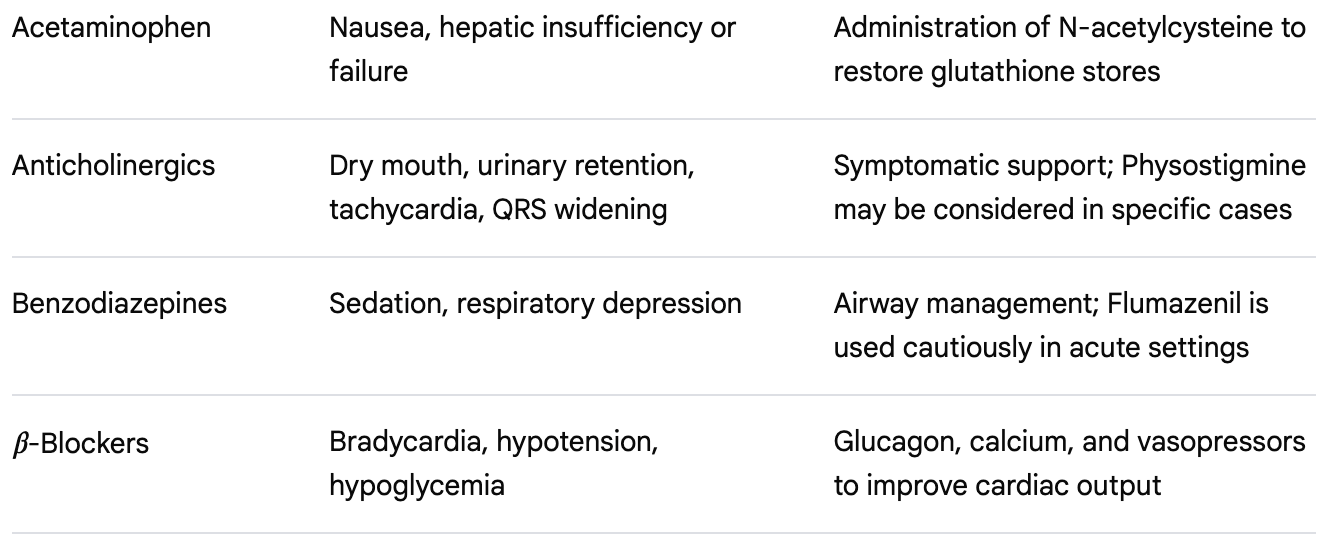1344x536 pixels.
Task: Click the "Dry mouth, urinary retention" symptoms cell
Action: [x=511, y=187]
